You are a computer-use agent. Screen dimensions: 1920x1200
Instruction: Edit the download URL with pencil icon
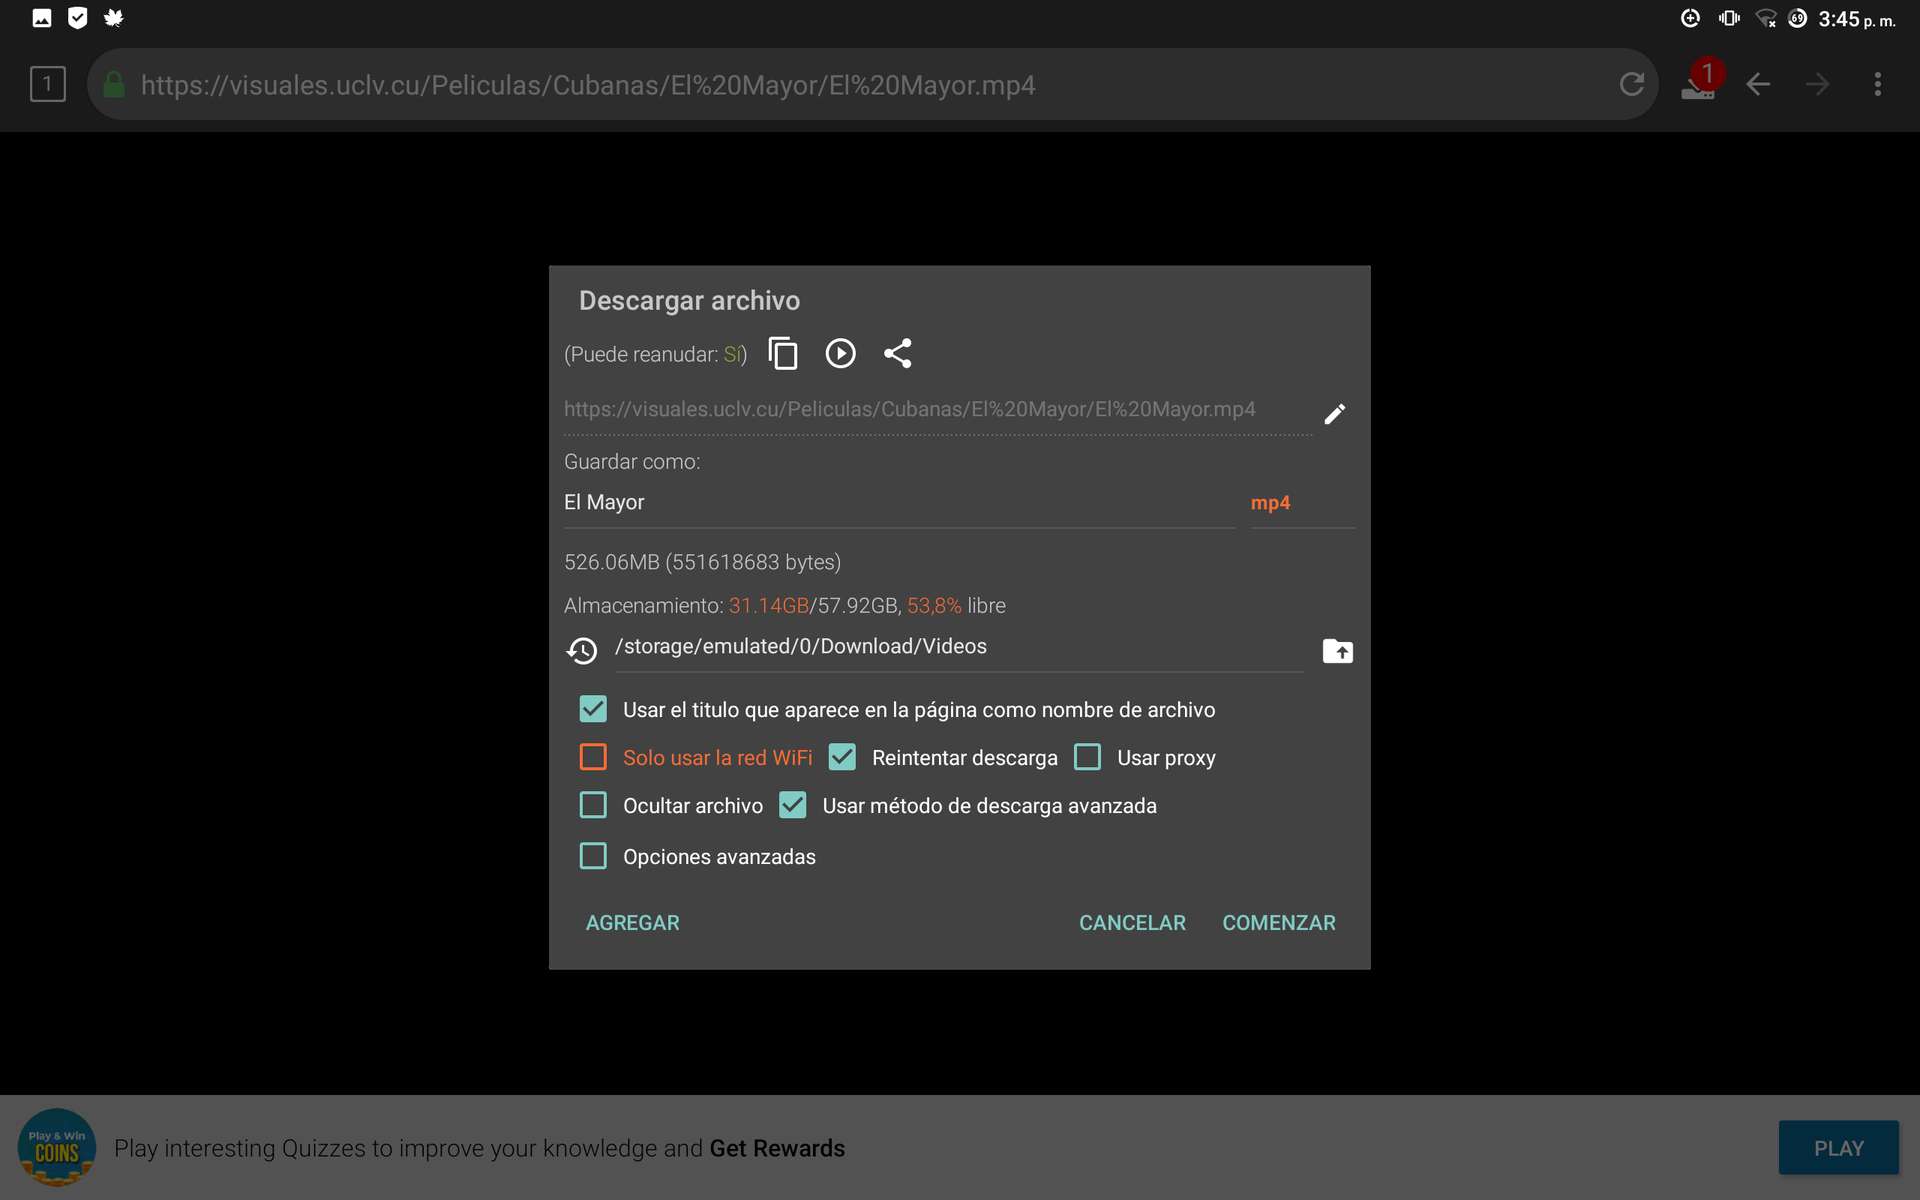pos(1335,413)
